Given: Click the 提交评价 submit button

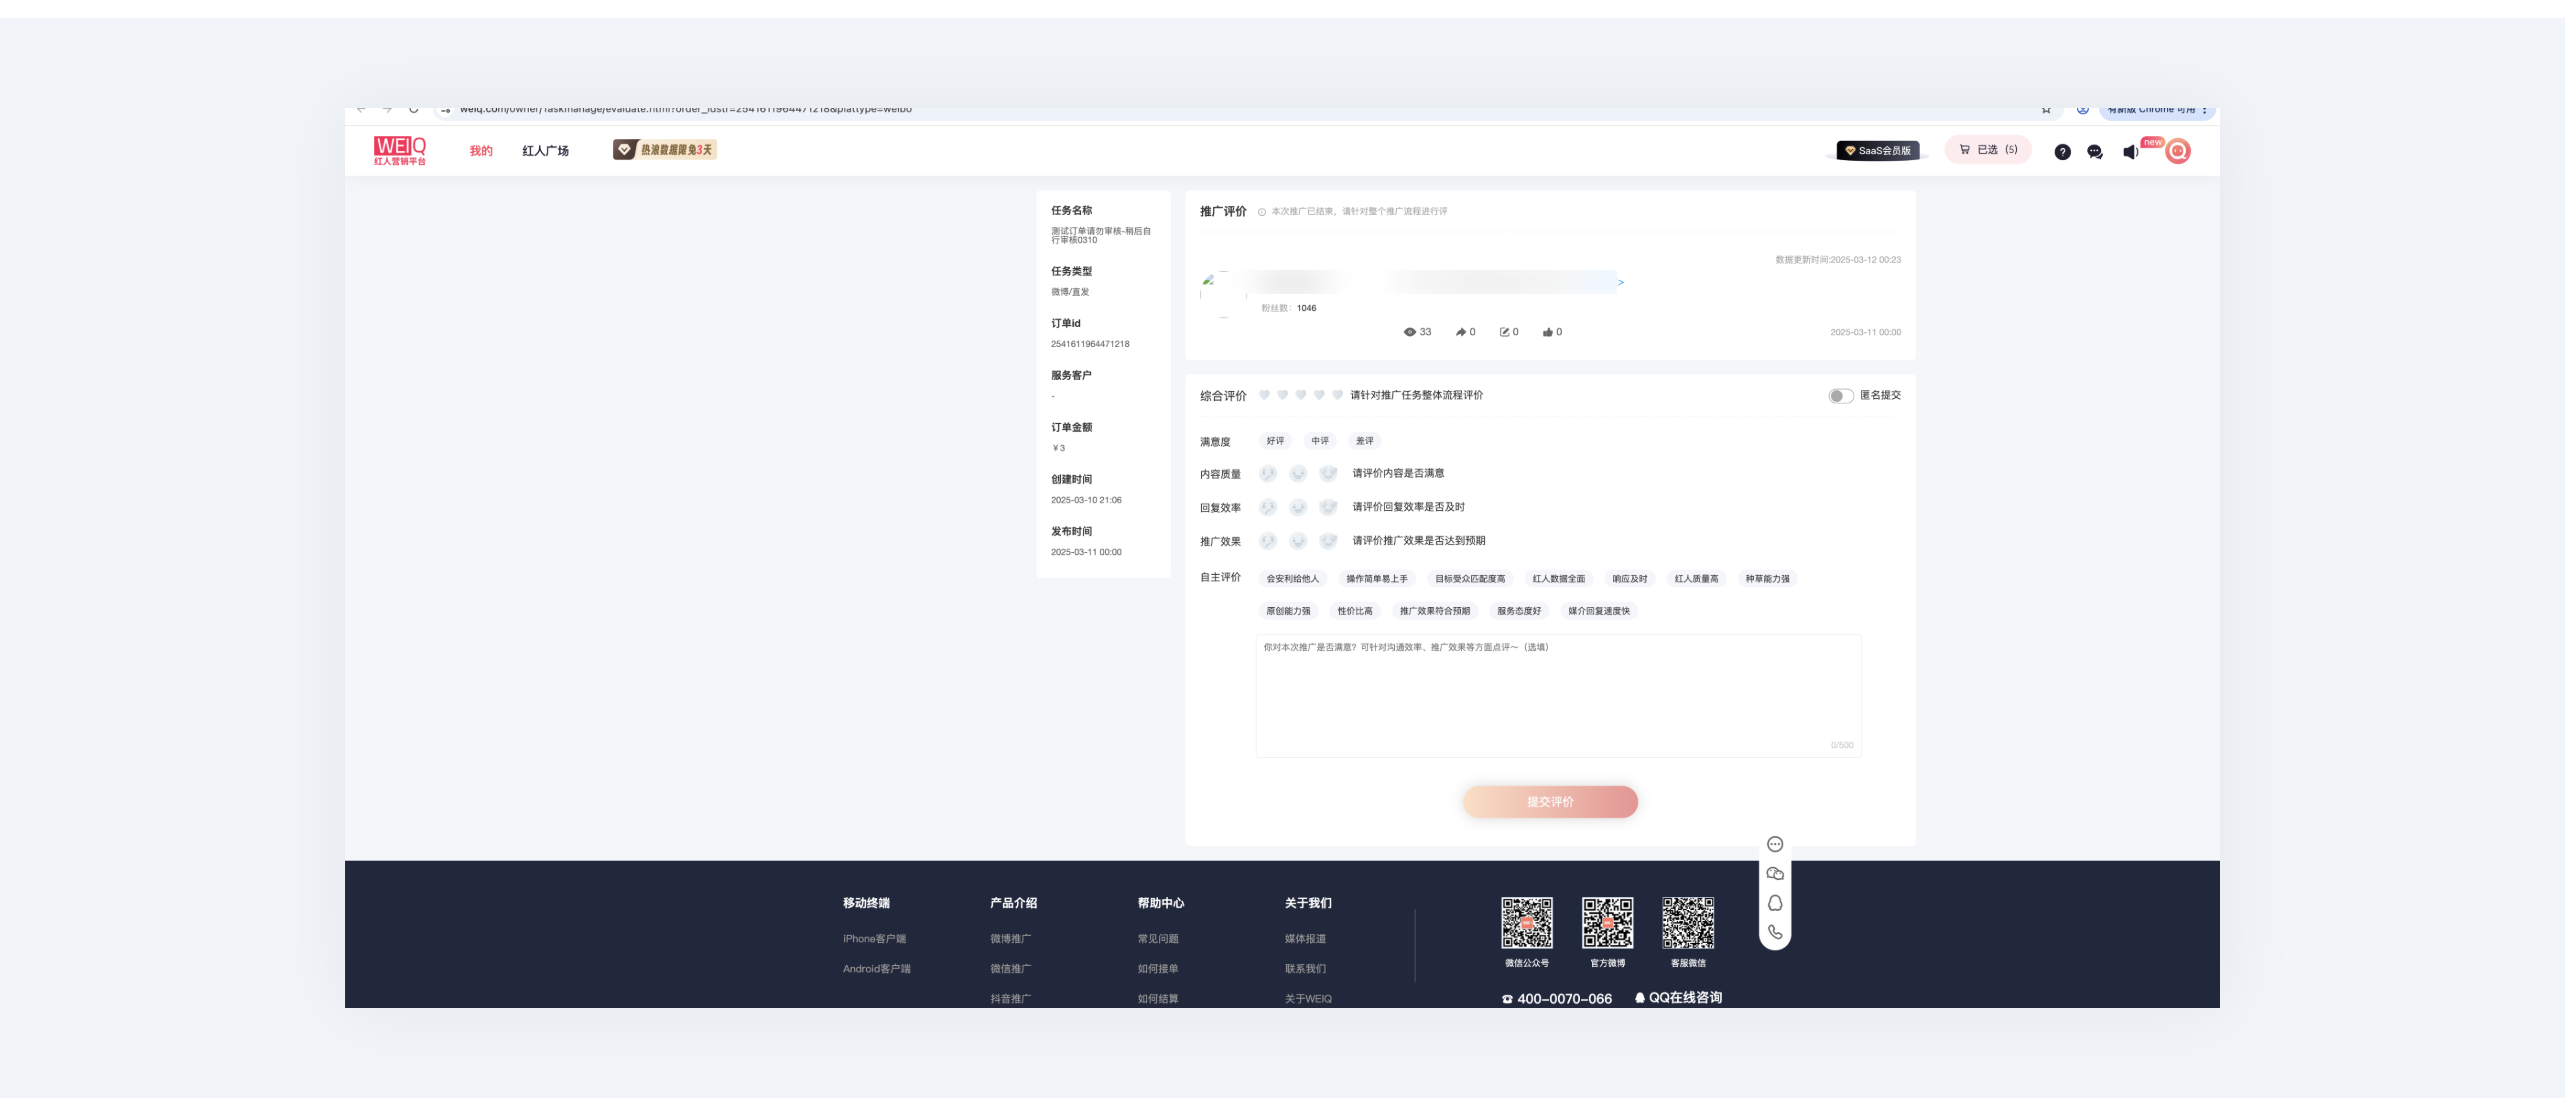Looking at the screenshot, I should [1550, 802].
